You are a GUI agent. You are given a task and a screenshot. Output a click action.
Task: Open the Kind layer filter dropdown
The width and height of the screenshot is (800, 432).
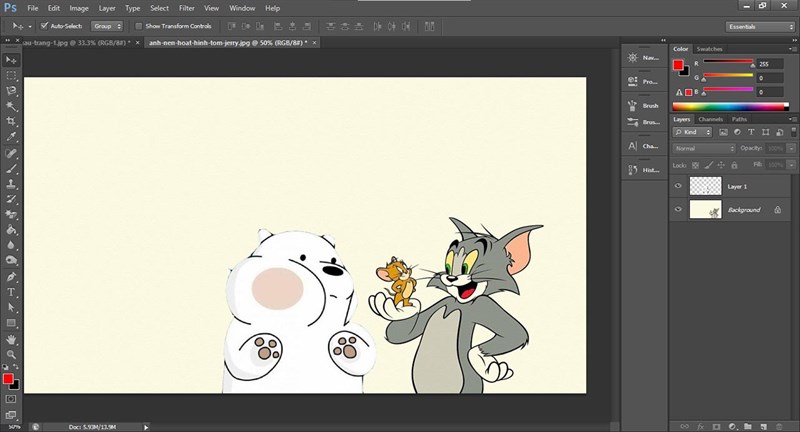tap(692, 132)
